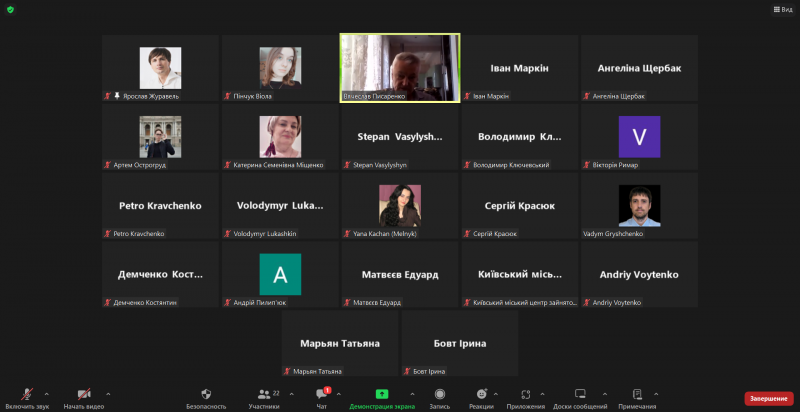This screenshot has height=412, width=800.
Task: Click muted mic icon on Бовт Ірина label
Action: pos(407,371)
